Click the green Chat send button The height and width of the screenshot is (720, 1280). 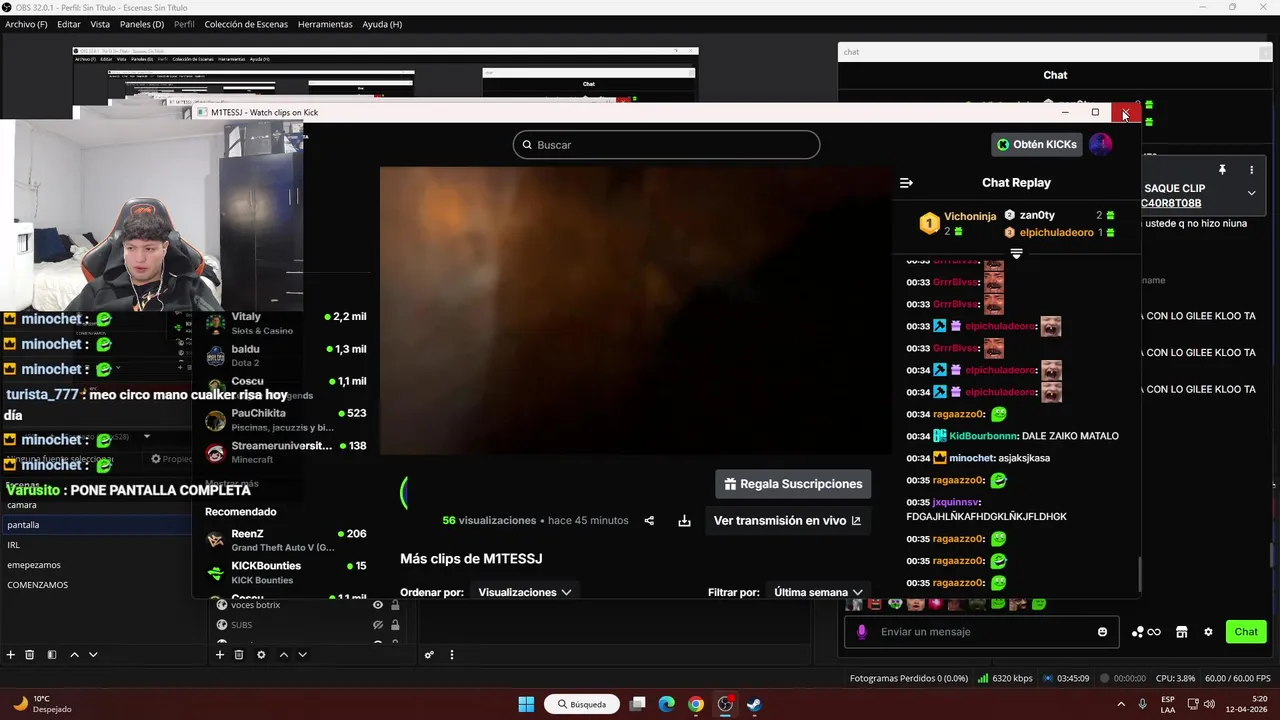point(1246,632)
